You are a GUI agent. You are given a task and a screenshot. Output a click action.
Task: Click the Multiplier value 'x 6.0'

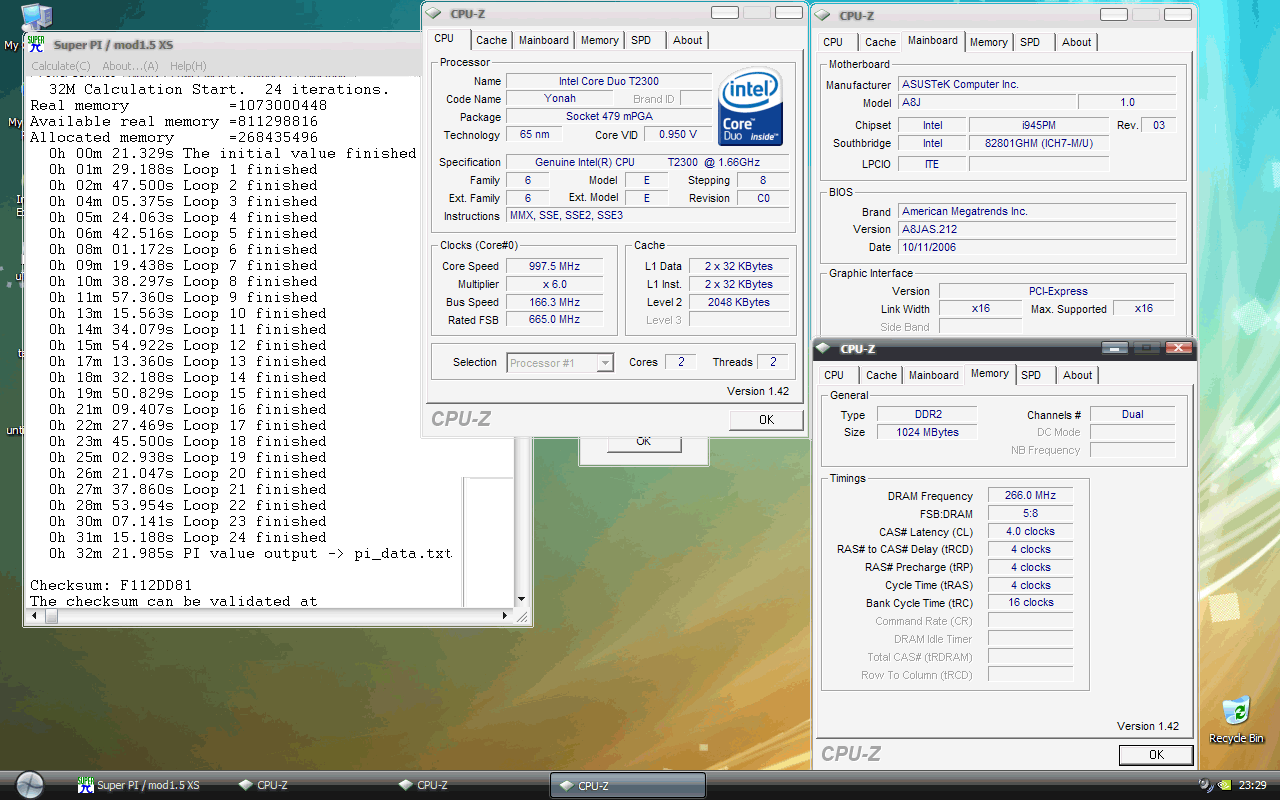pos(555,284)
